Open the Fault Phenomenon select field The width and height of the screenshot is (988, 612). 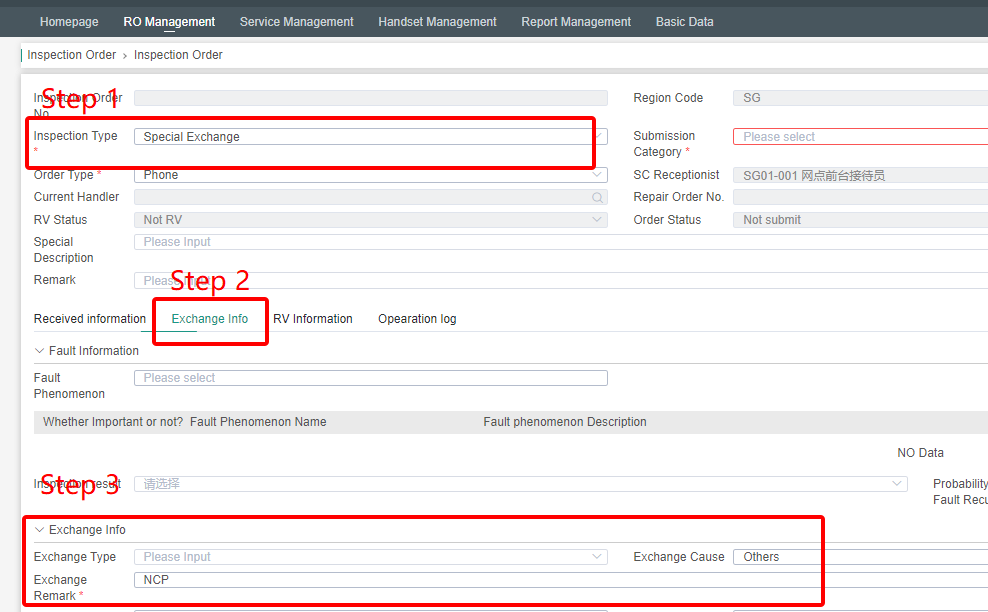tap(370, 378)
